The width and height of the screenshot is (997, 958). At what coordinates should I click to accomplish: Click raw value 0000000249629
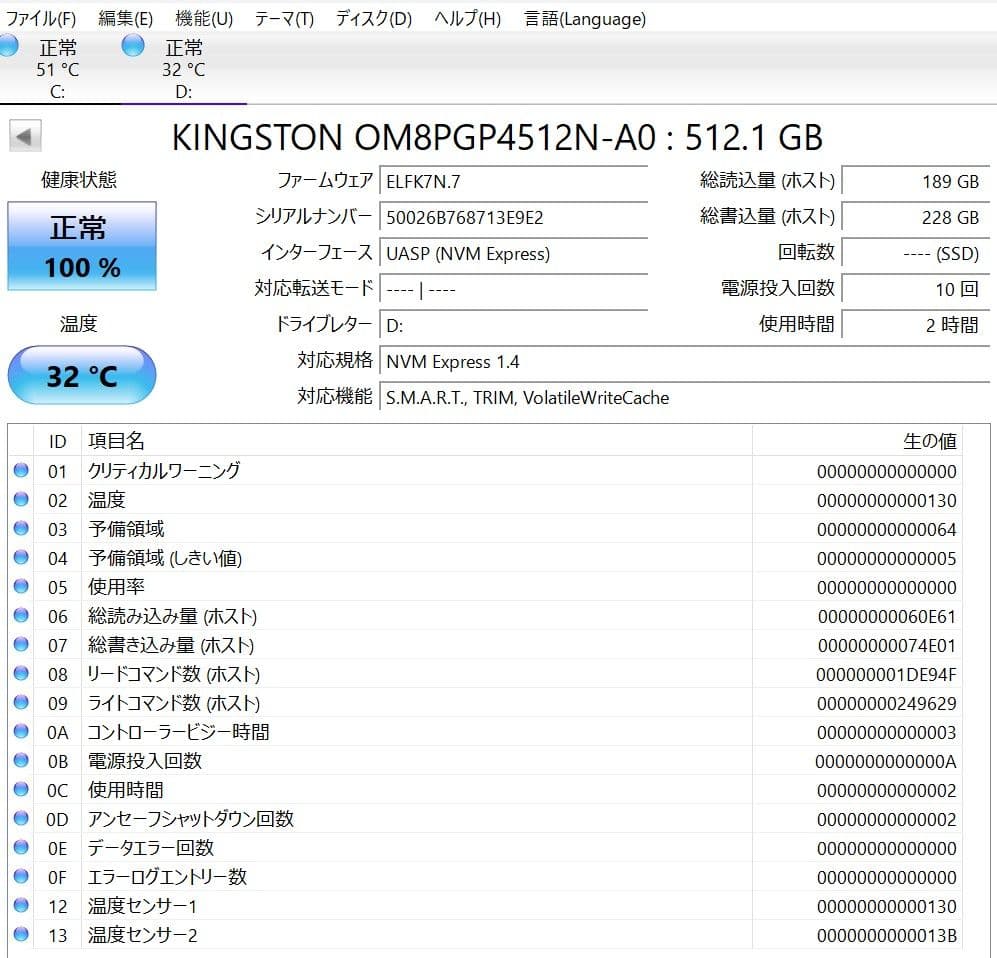[x=886, y=703]
